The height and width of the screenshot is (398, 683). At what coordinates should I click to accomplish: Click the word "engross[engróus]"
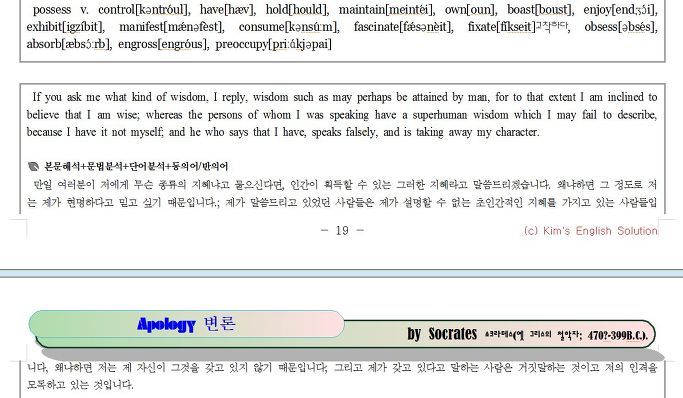(x=163, y=44)
